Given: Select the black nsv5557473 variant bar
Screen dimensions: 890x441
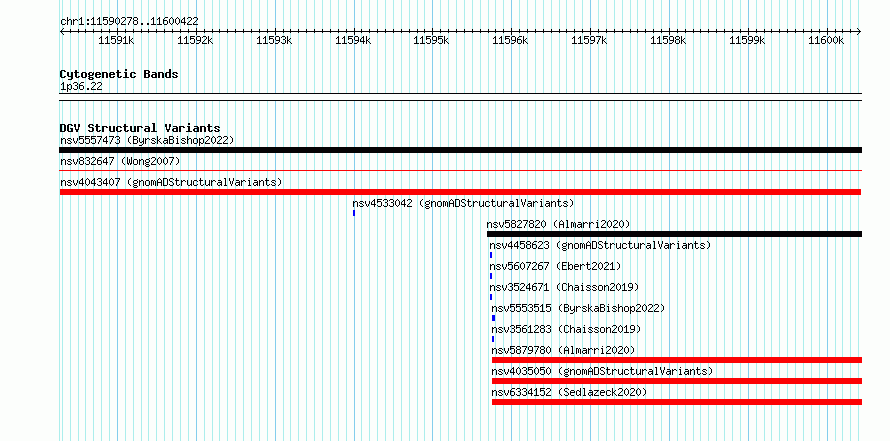Looking at the screenshot, I should [x=461, y=150].
